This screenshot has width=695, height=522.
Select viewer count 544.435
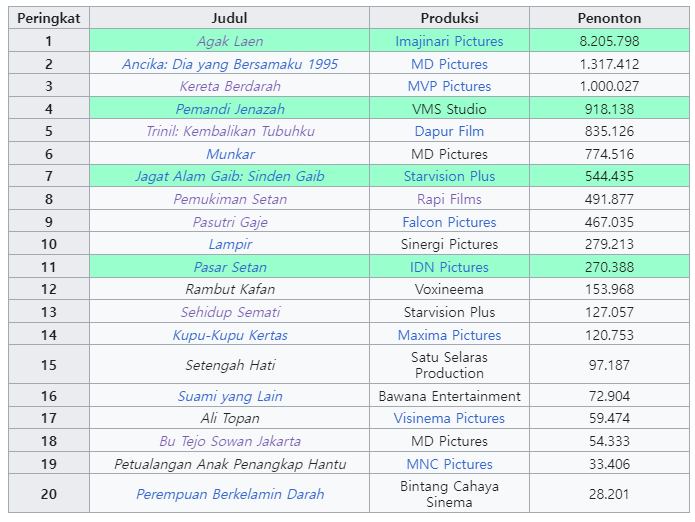[x=609, y=176]
